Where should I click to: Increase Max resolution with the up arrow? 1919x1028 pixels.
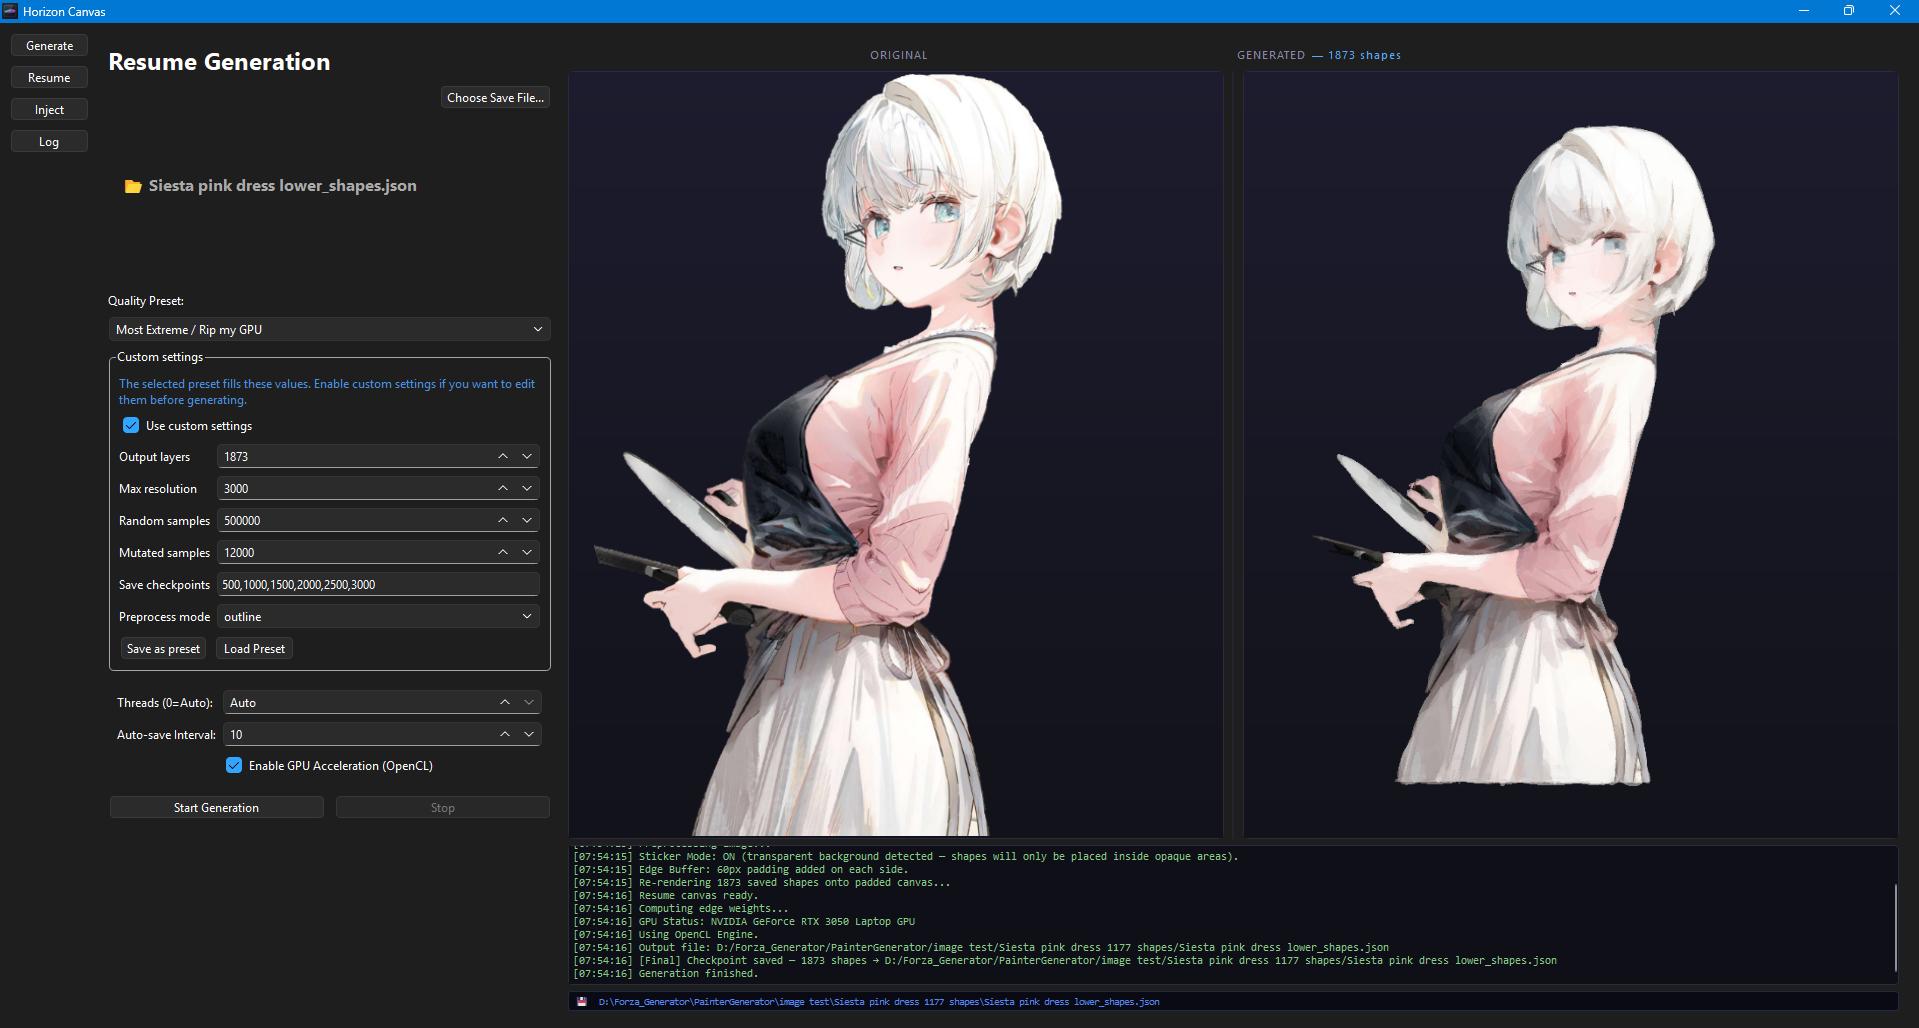[x=503, y=488]
